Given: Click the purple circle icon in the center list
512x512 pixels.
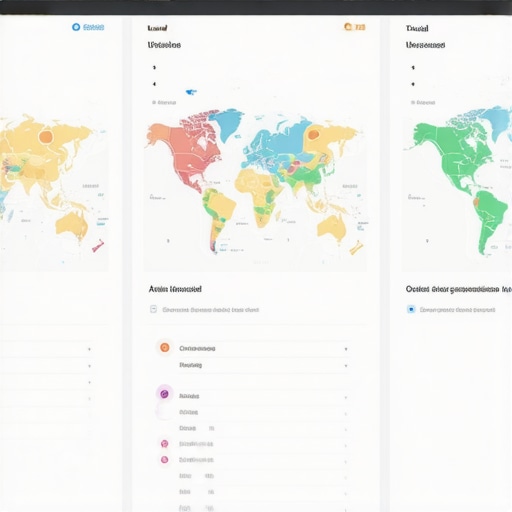Looking at the screenshot, I should 164,394.
